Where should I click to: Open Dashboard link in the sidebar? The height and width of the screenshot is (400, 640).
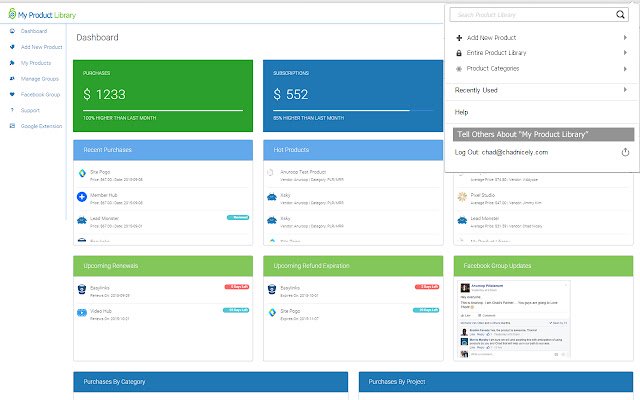click(x=34, y=31)
